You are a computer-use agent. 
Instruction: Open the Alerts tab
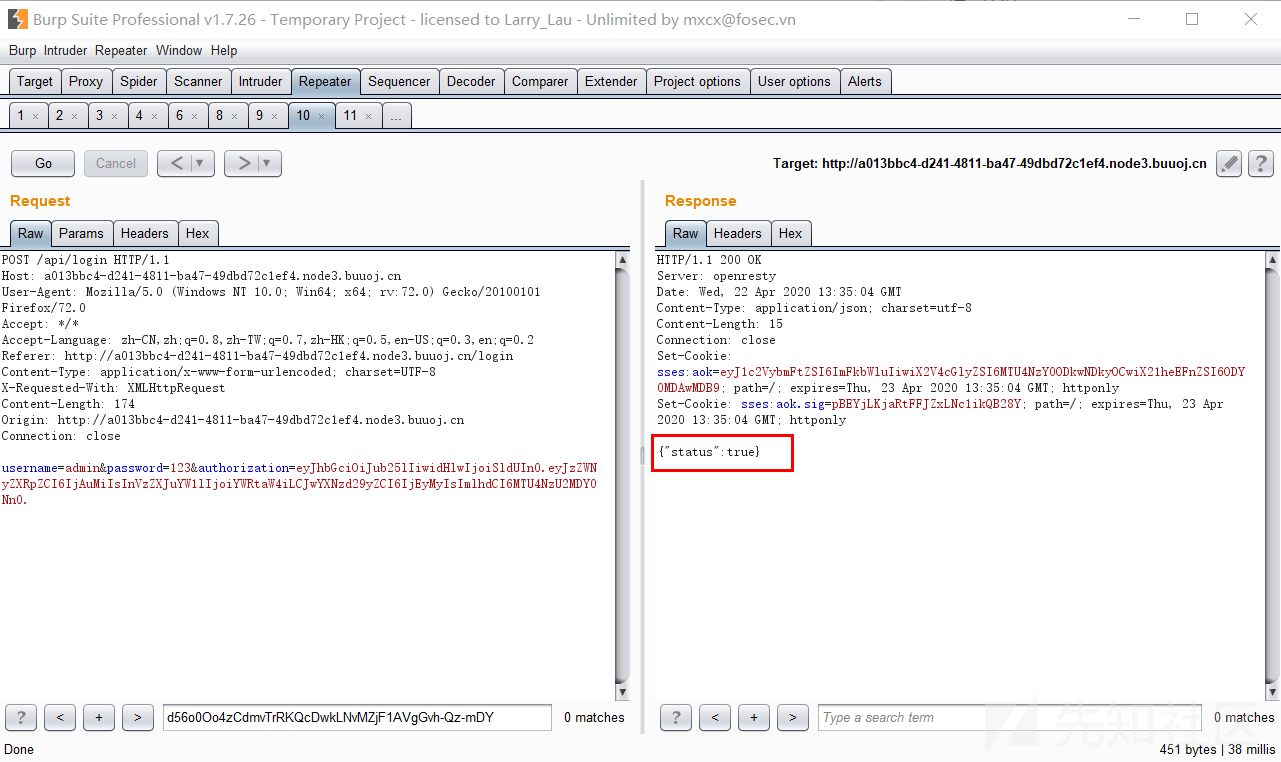point(865,82)
